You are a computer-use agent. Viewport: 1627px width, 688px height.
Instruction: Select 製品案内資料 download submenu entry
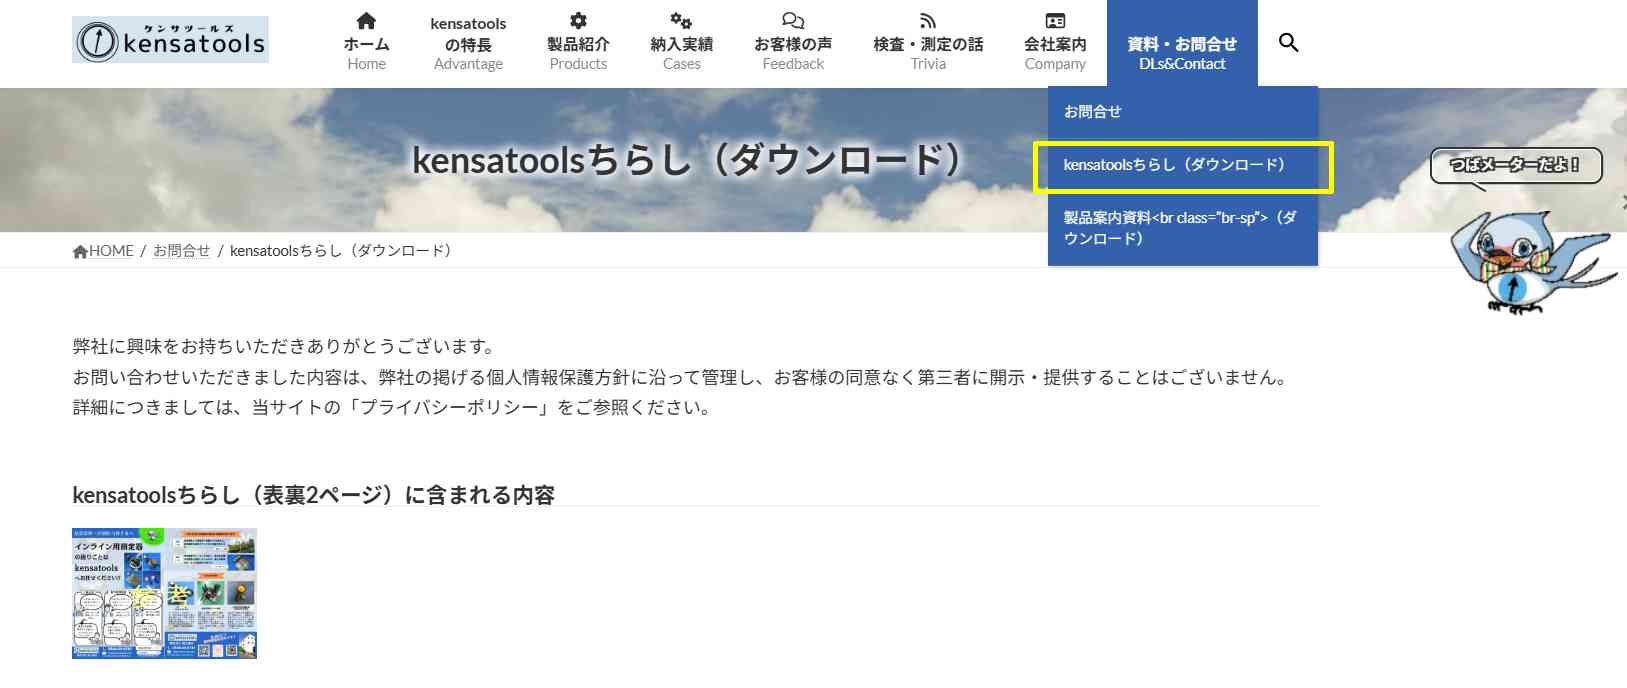coord(1183,228)
